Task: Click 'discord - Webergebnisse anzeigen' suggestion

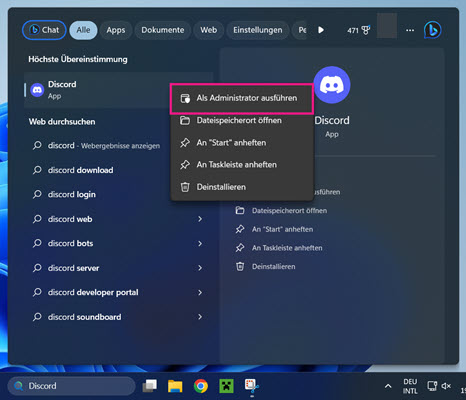Action: pyautogui.click(x=103, y=146)
